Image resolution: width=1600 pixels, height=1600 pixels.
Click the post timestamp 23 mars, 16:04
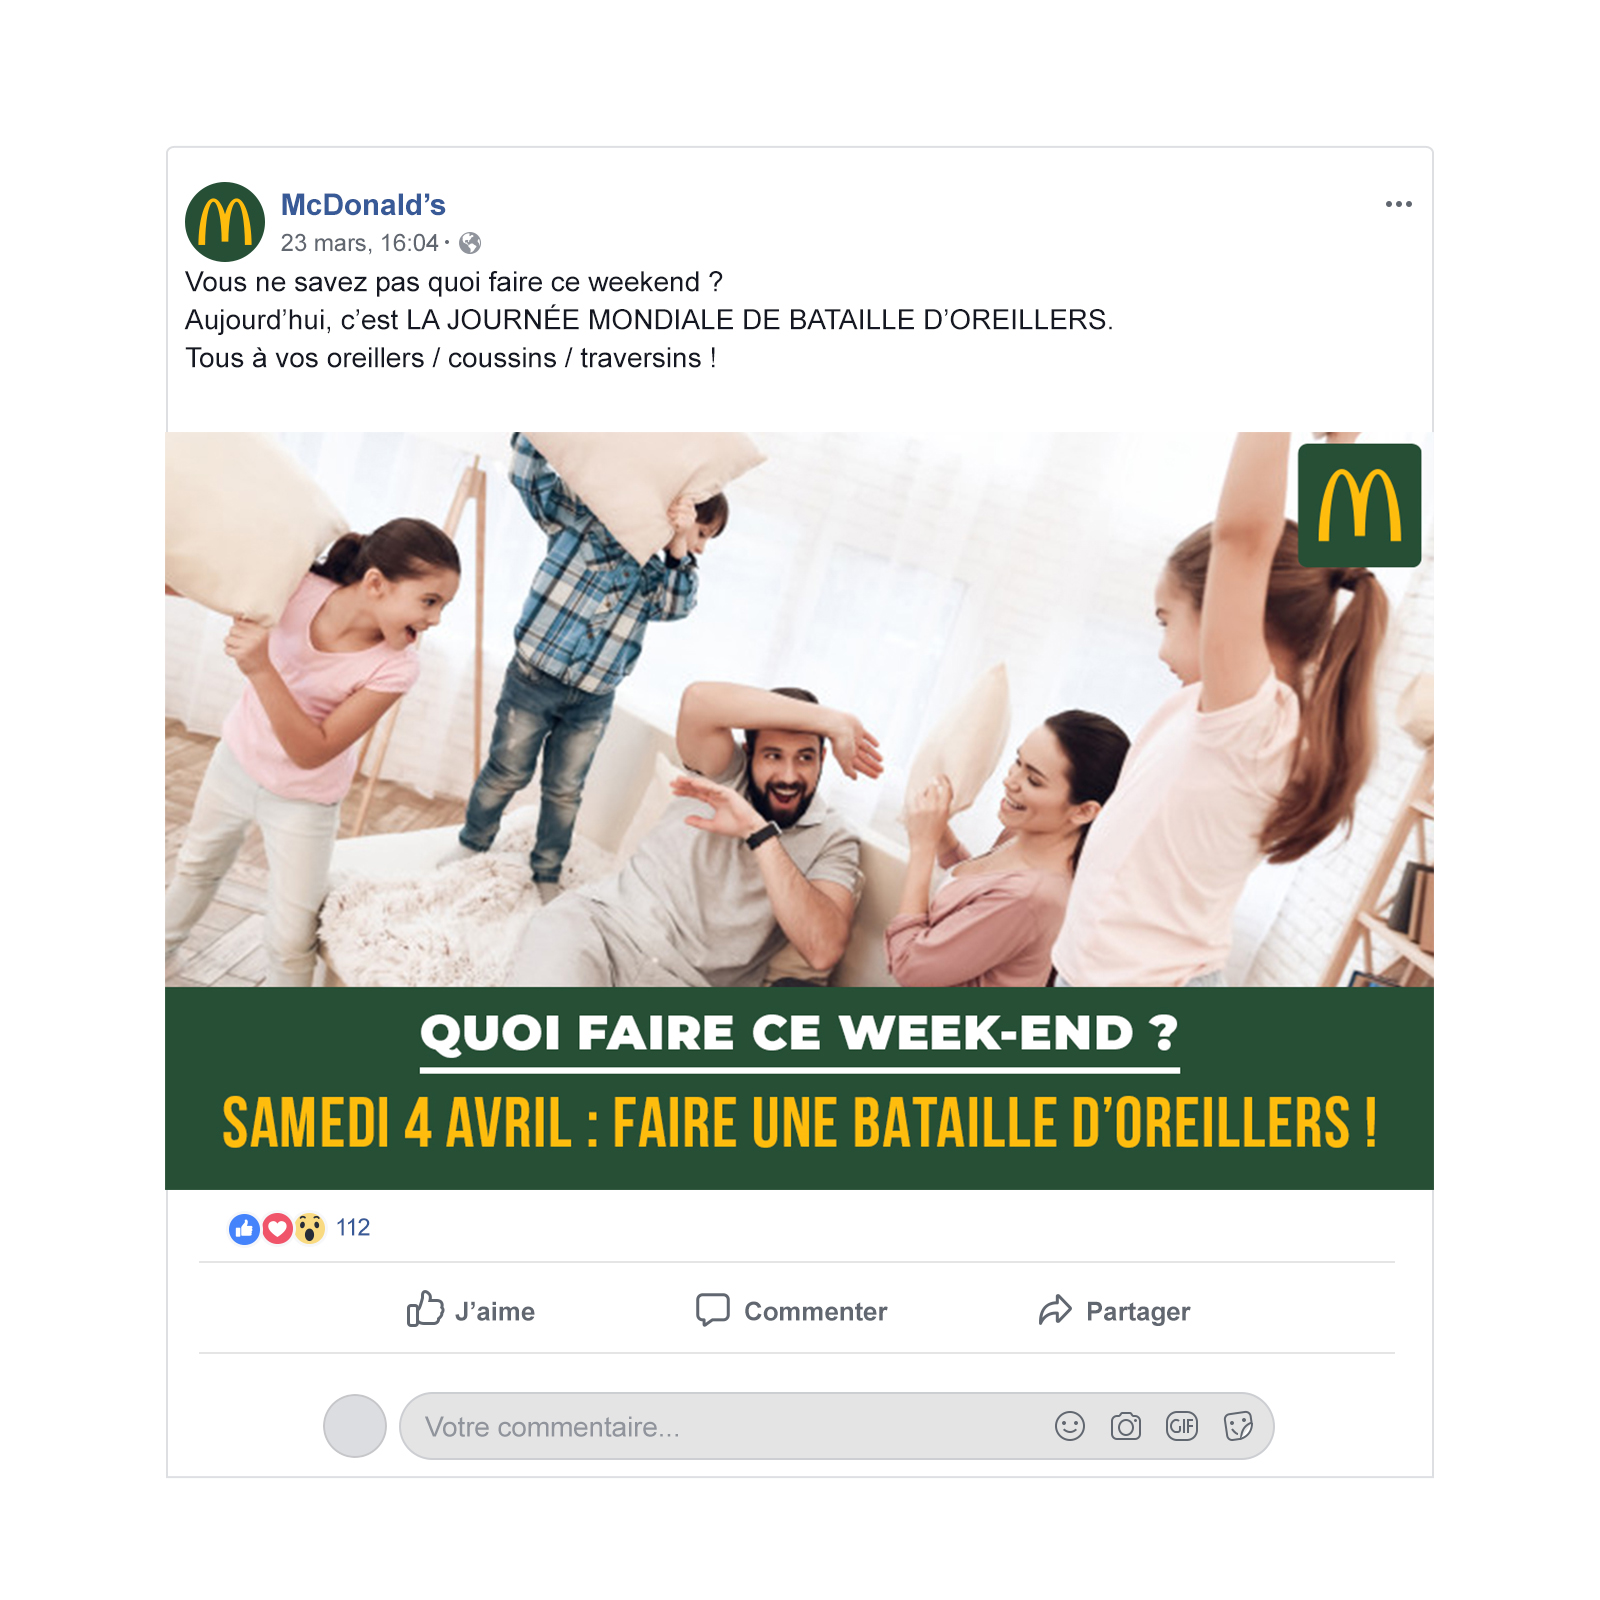359,243
